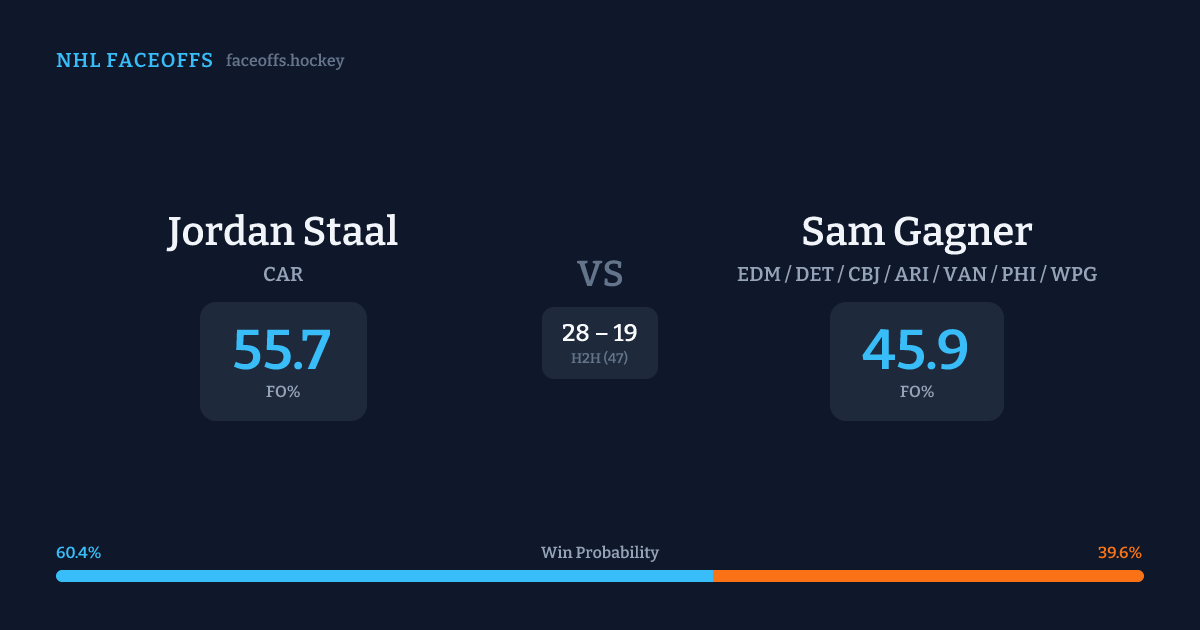This screenshot has height=630, width=1200.
Task: Click Sam Gagner's 45.9 faceoff percentage
Action: 916,350
